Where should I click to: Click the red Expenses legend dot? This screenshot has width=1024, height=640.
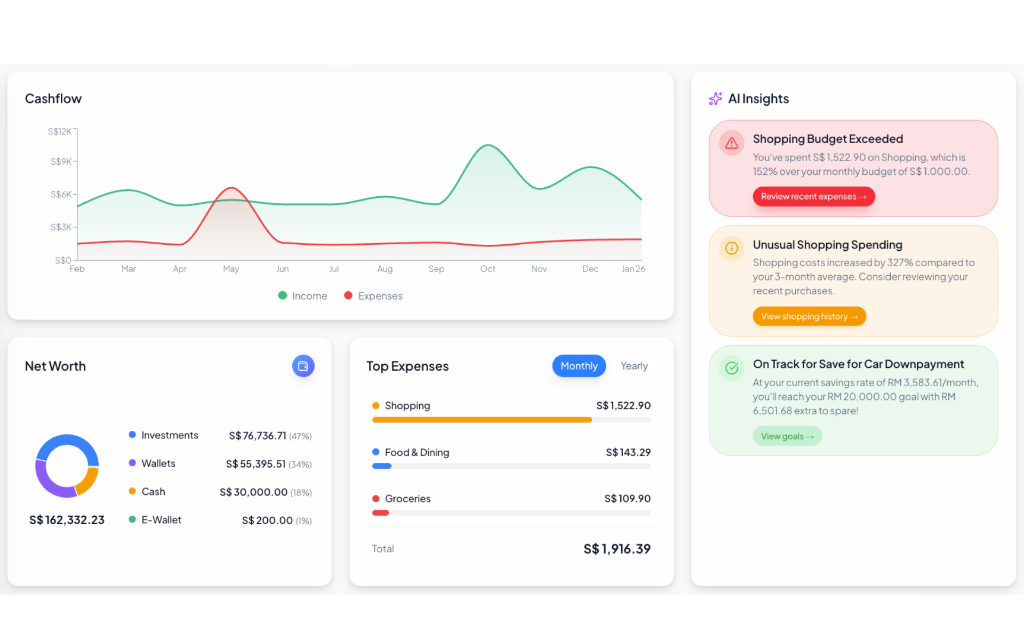click(348, 296)
